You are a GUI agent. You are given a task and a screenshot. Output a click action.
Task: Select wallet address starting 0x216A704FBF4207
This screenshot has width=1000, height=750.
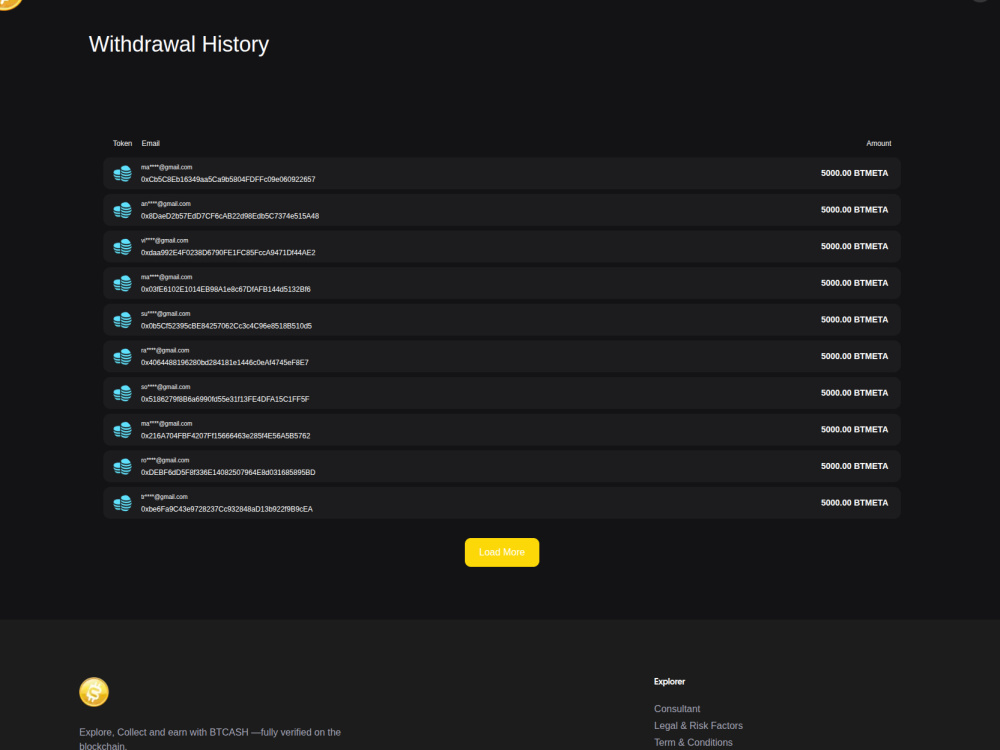(226, 436)
